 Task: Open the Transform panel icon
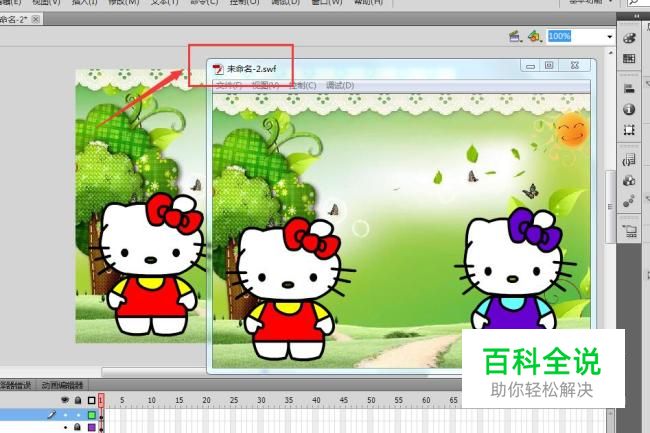tap(629, 130)
